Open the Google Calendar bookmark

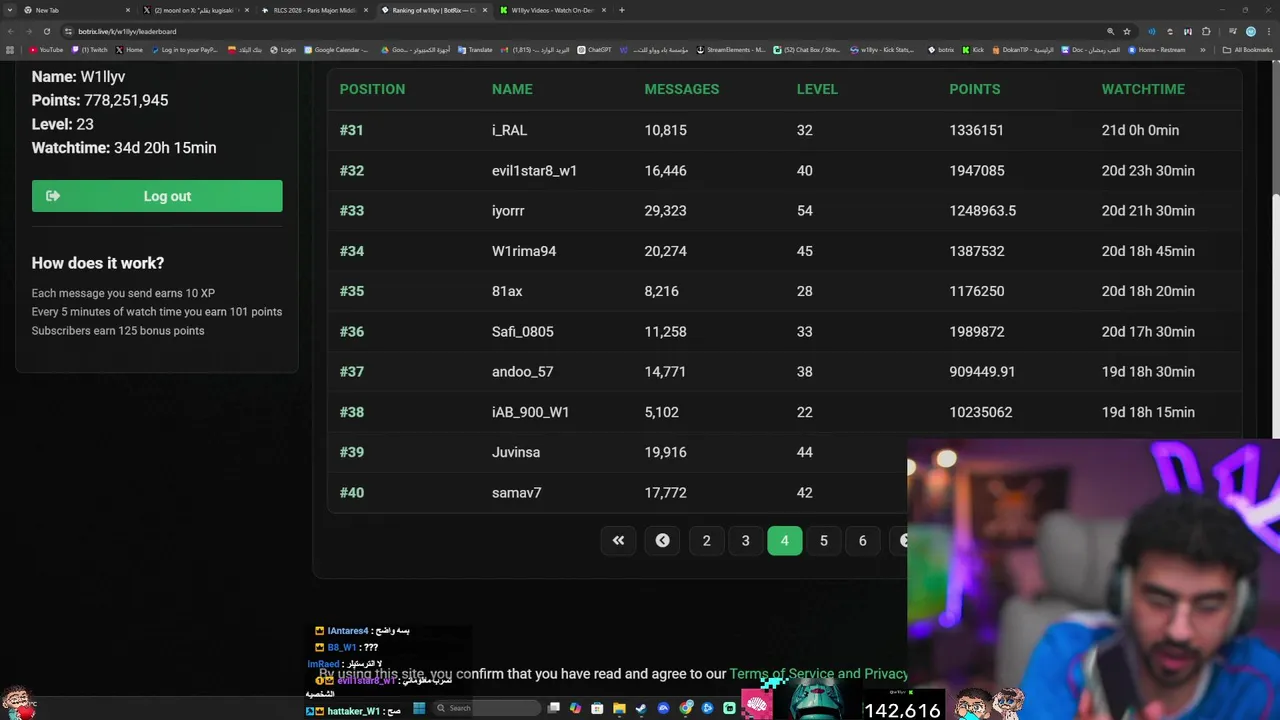[x=336, y=49]
